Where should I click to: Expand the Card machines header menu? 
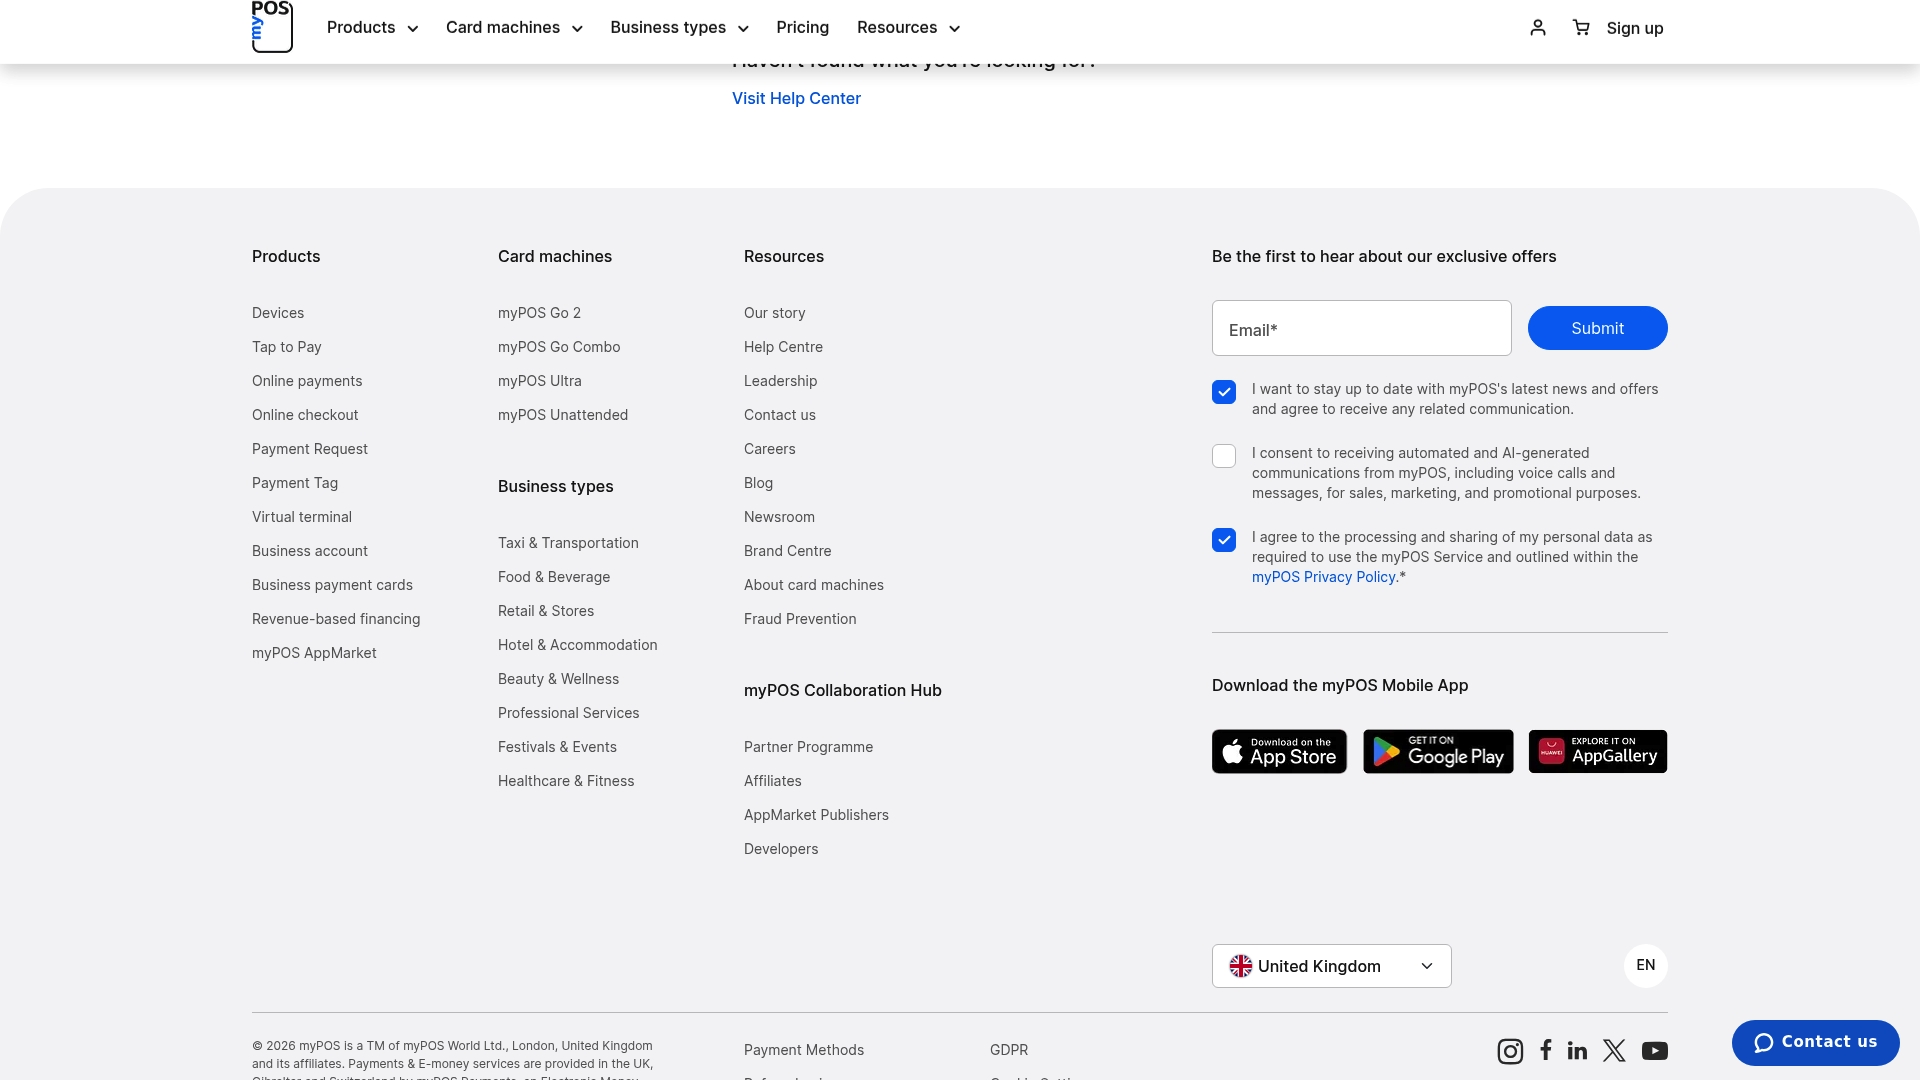pos(514,28)
